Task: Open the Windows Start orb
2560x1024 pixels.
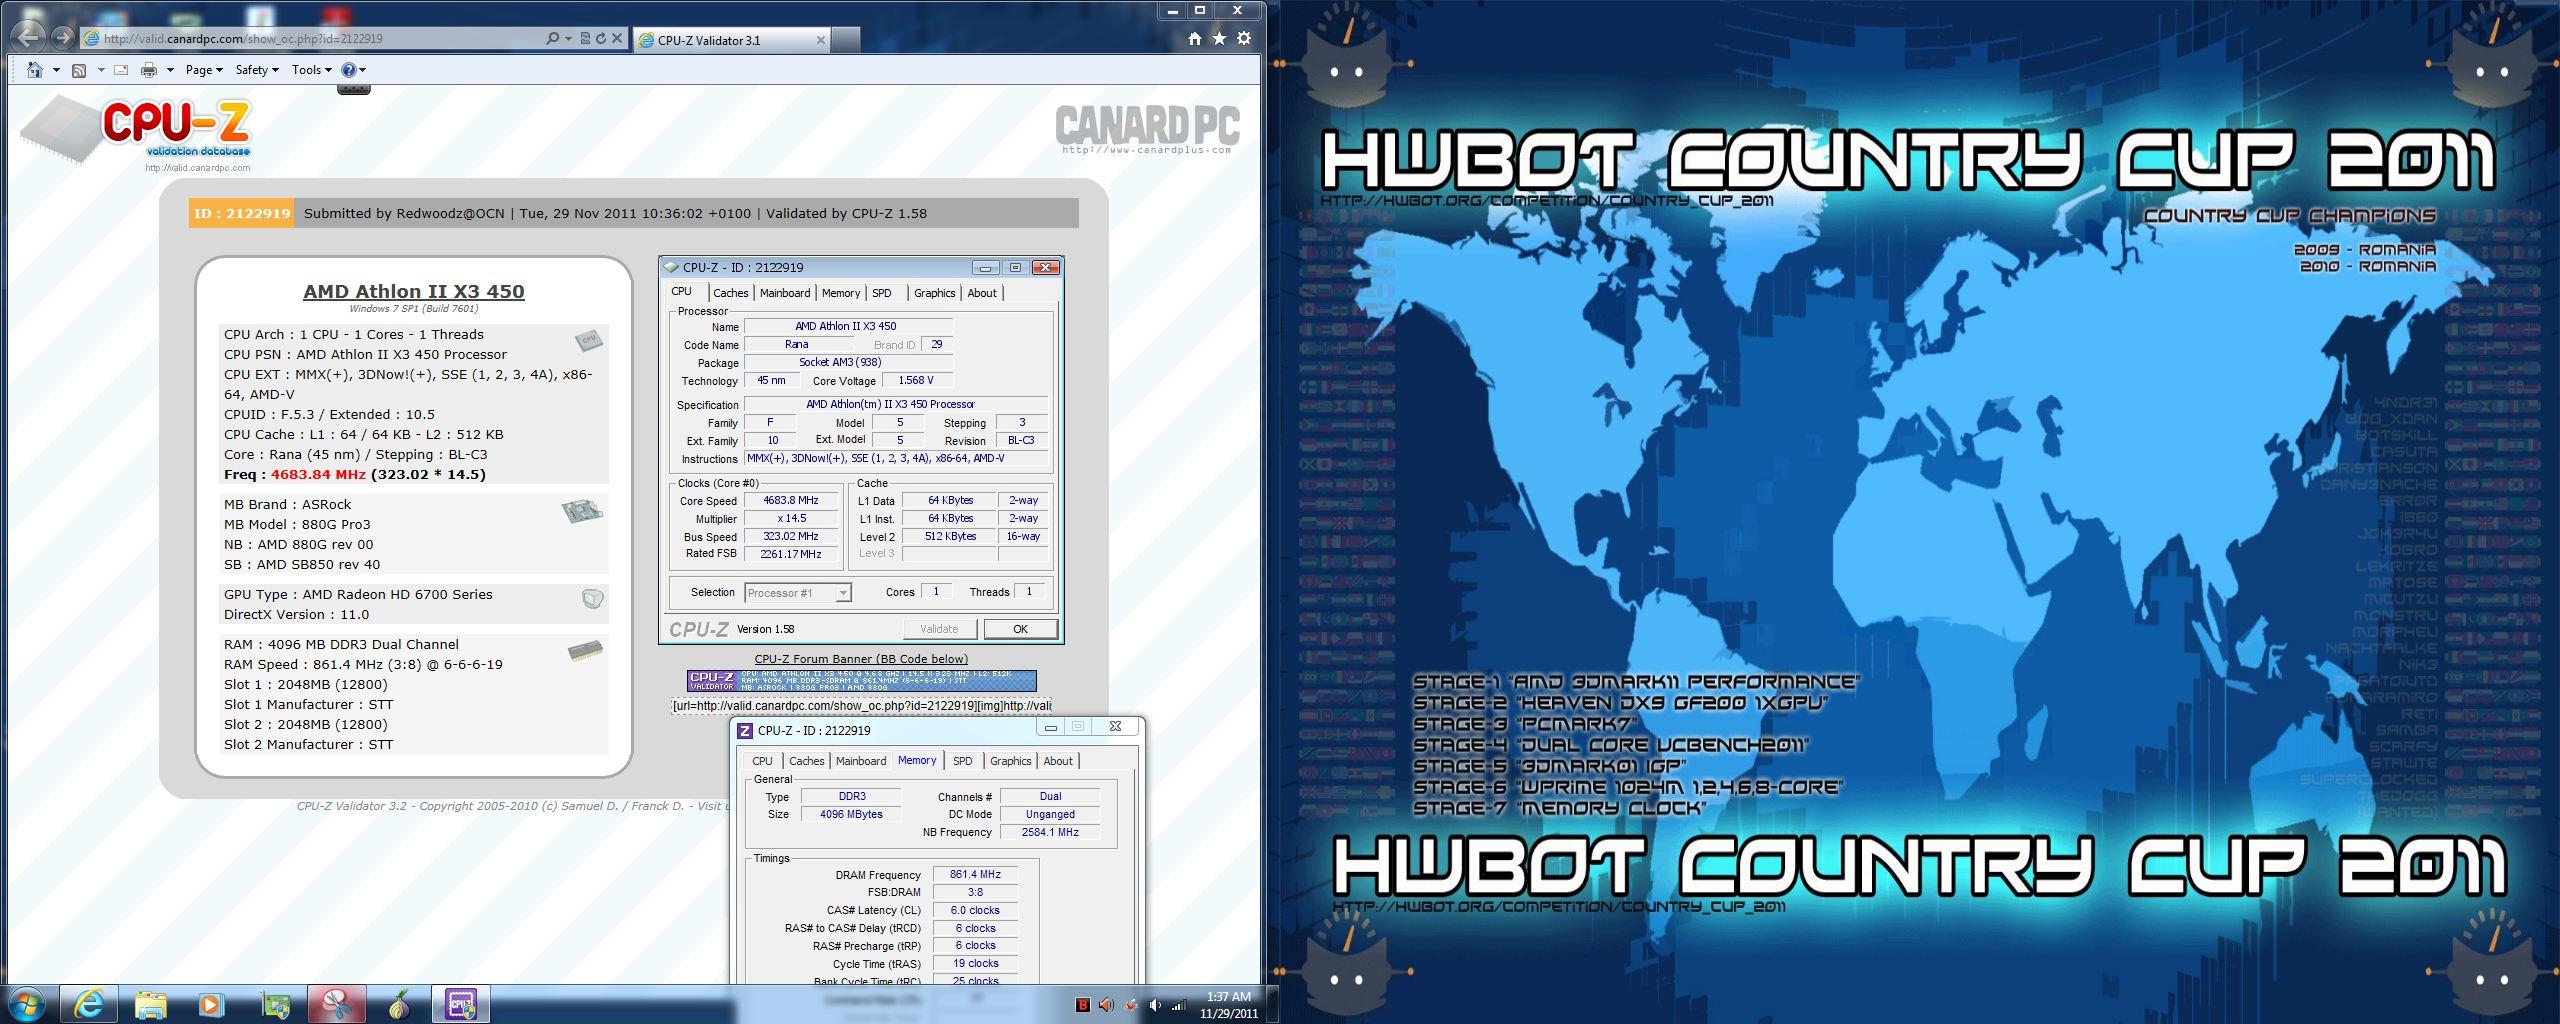Action: (27, 1003)
